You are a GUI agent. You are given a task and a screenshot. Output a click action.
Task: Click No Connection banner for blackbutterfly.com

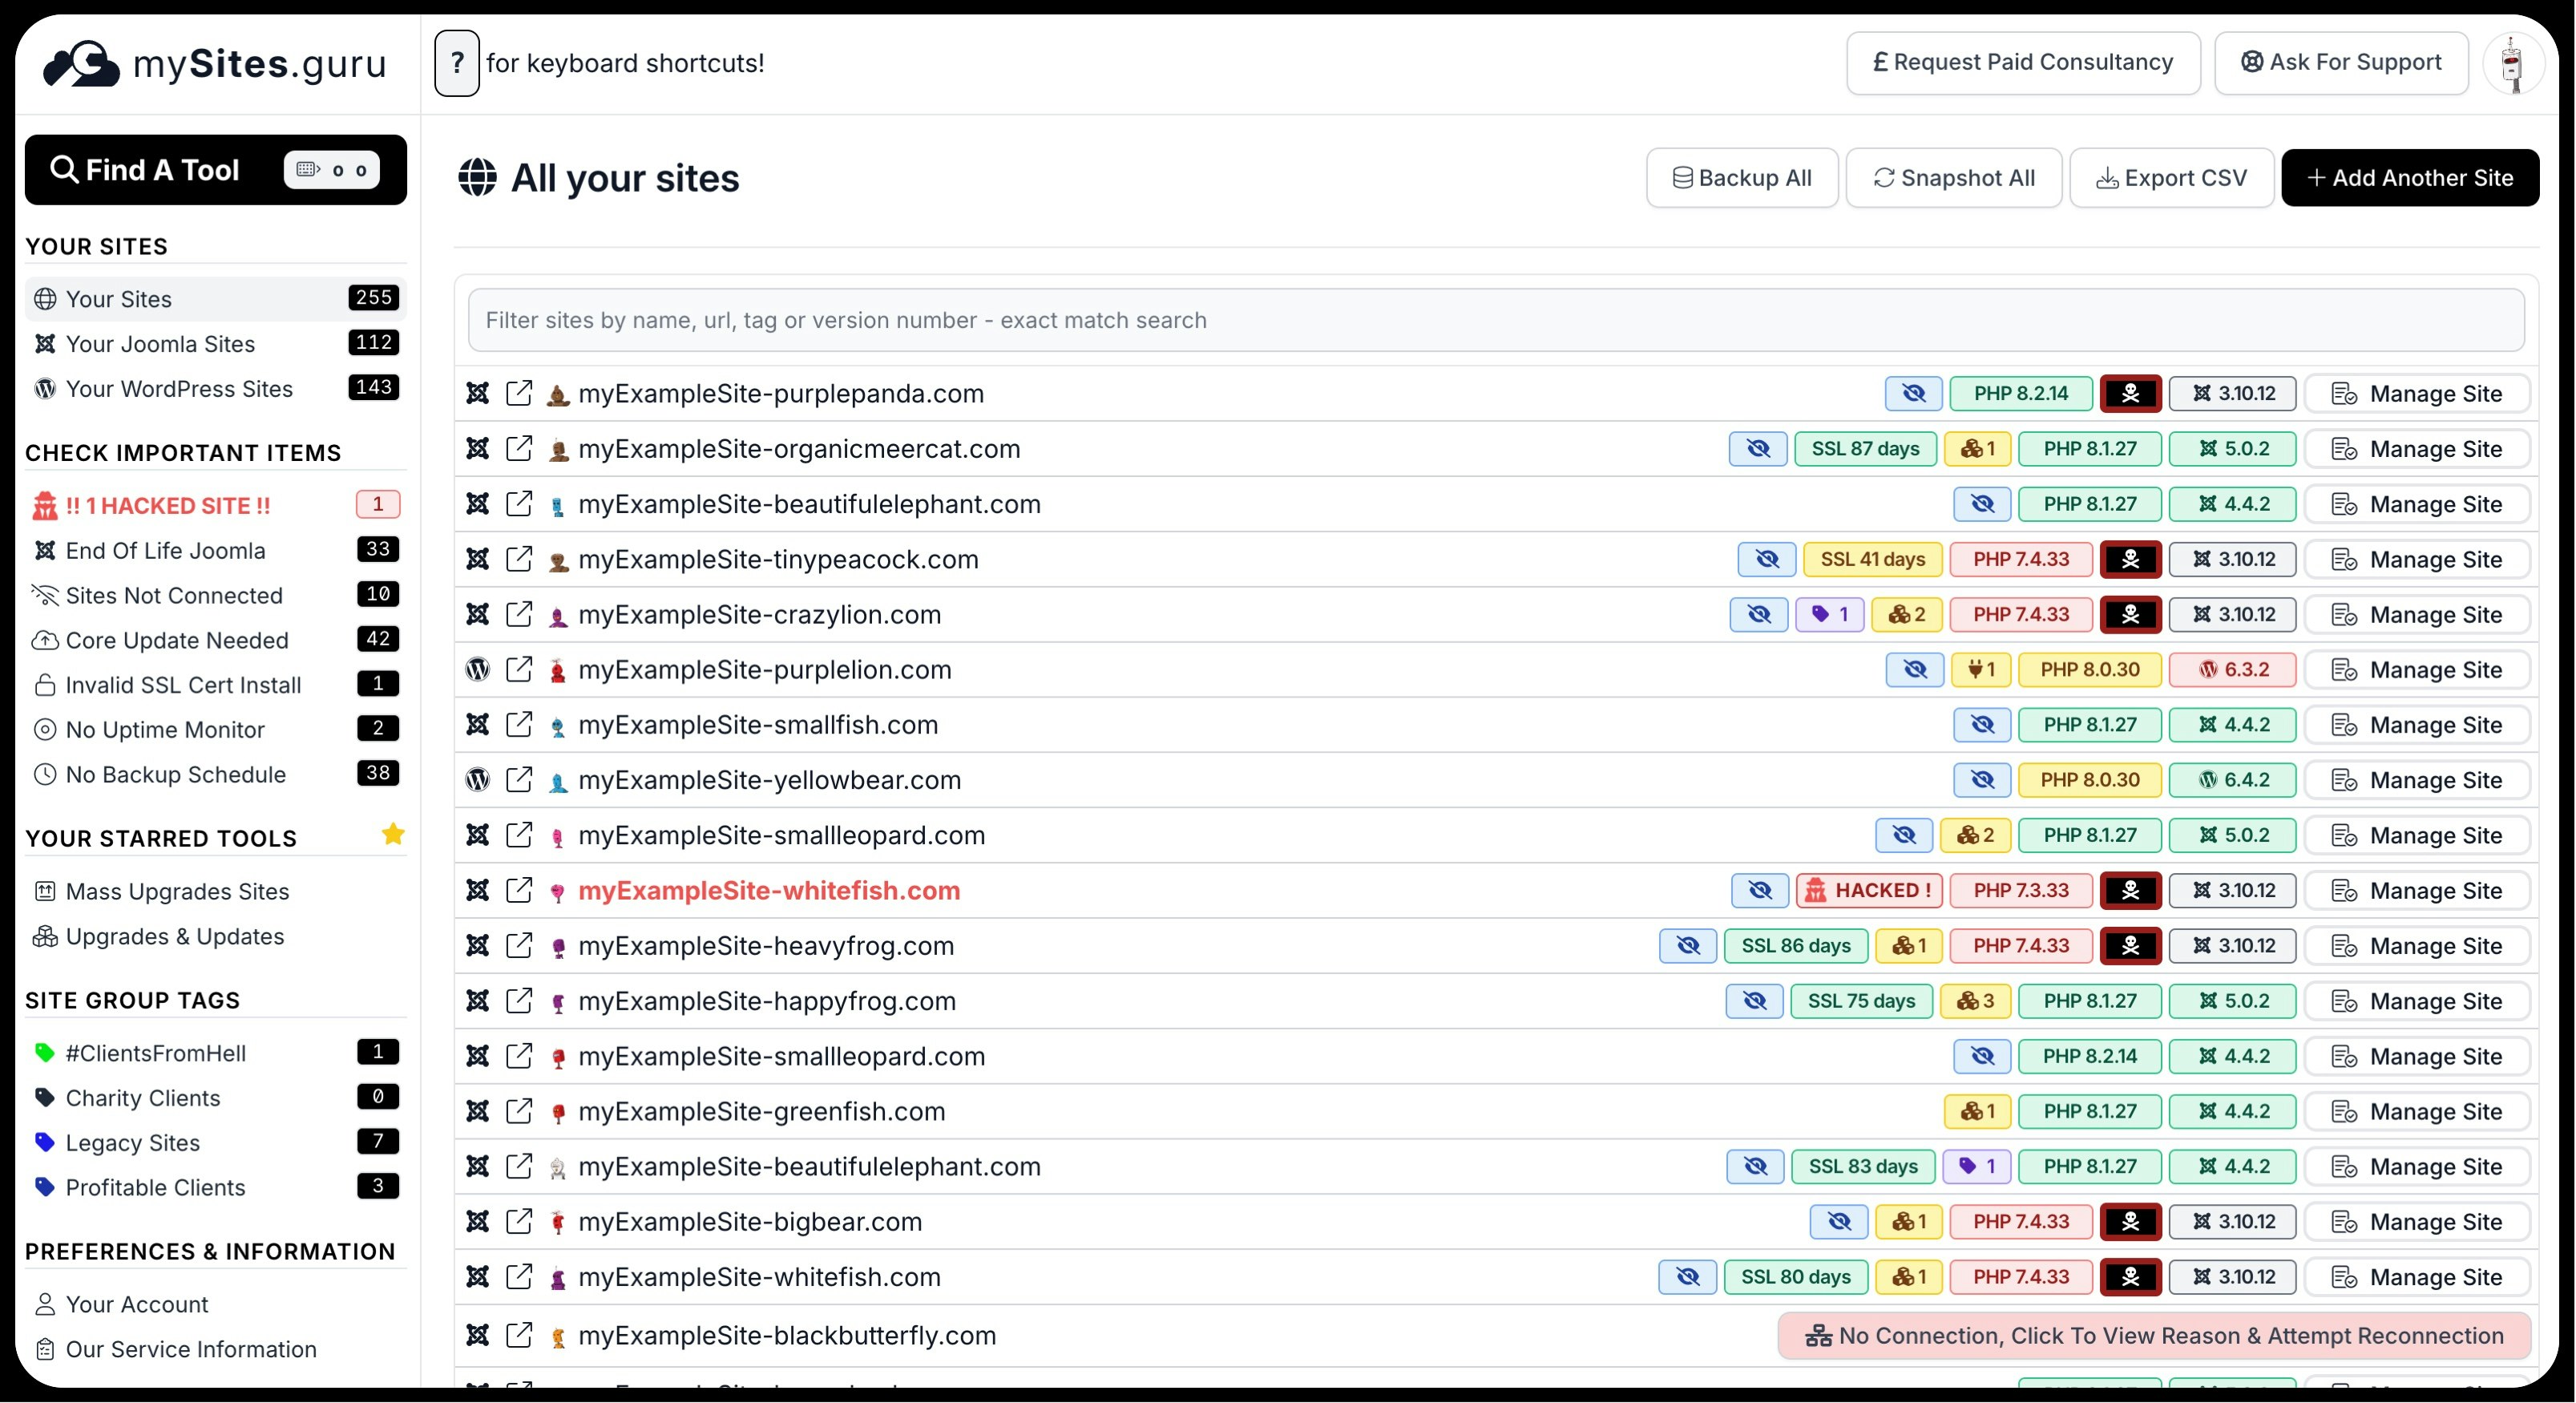click(x=2153, y=1335)
